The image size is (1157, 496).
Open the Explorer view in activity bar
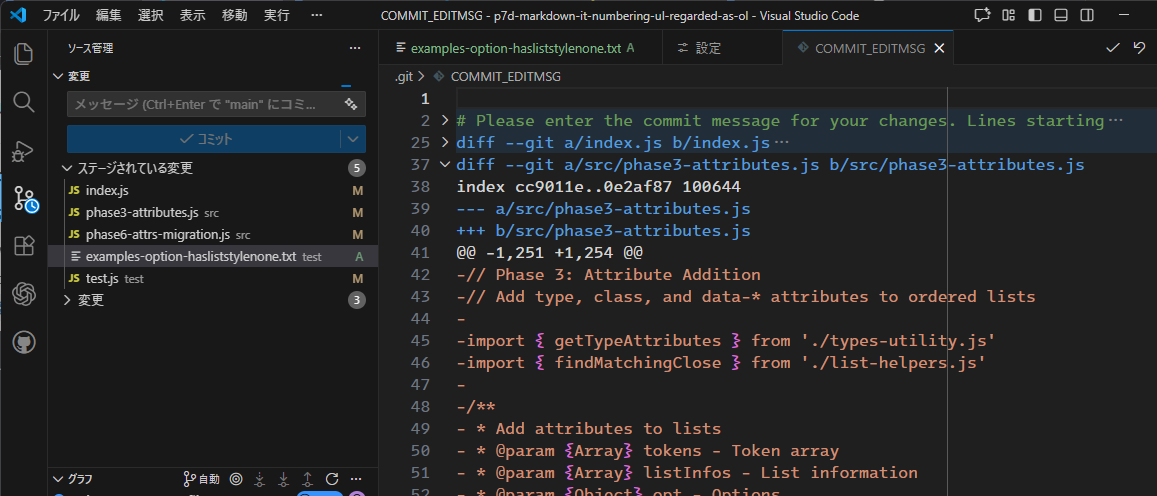(23, 54)
